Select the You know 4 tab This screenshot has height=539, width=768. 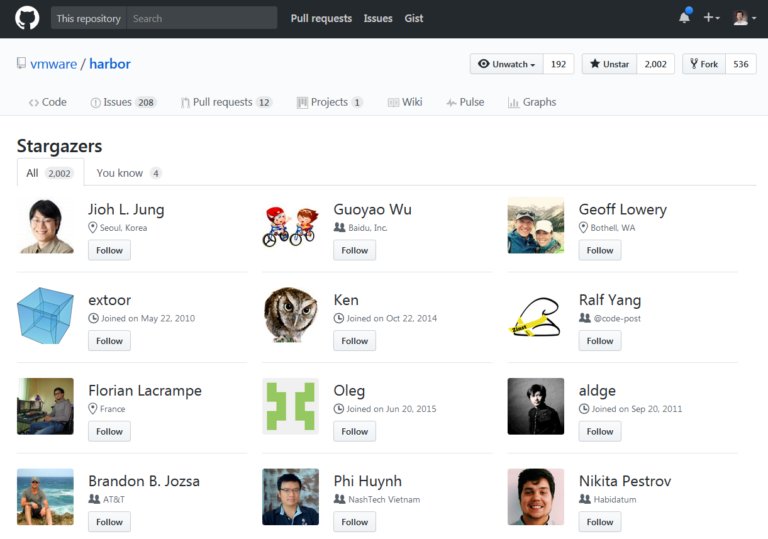point(128,173)
